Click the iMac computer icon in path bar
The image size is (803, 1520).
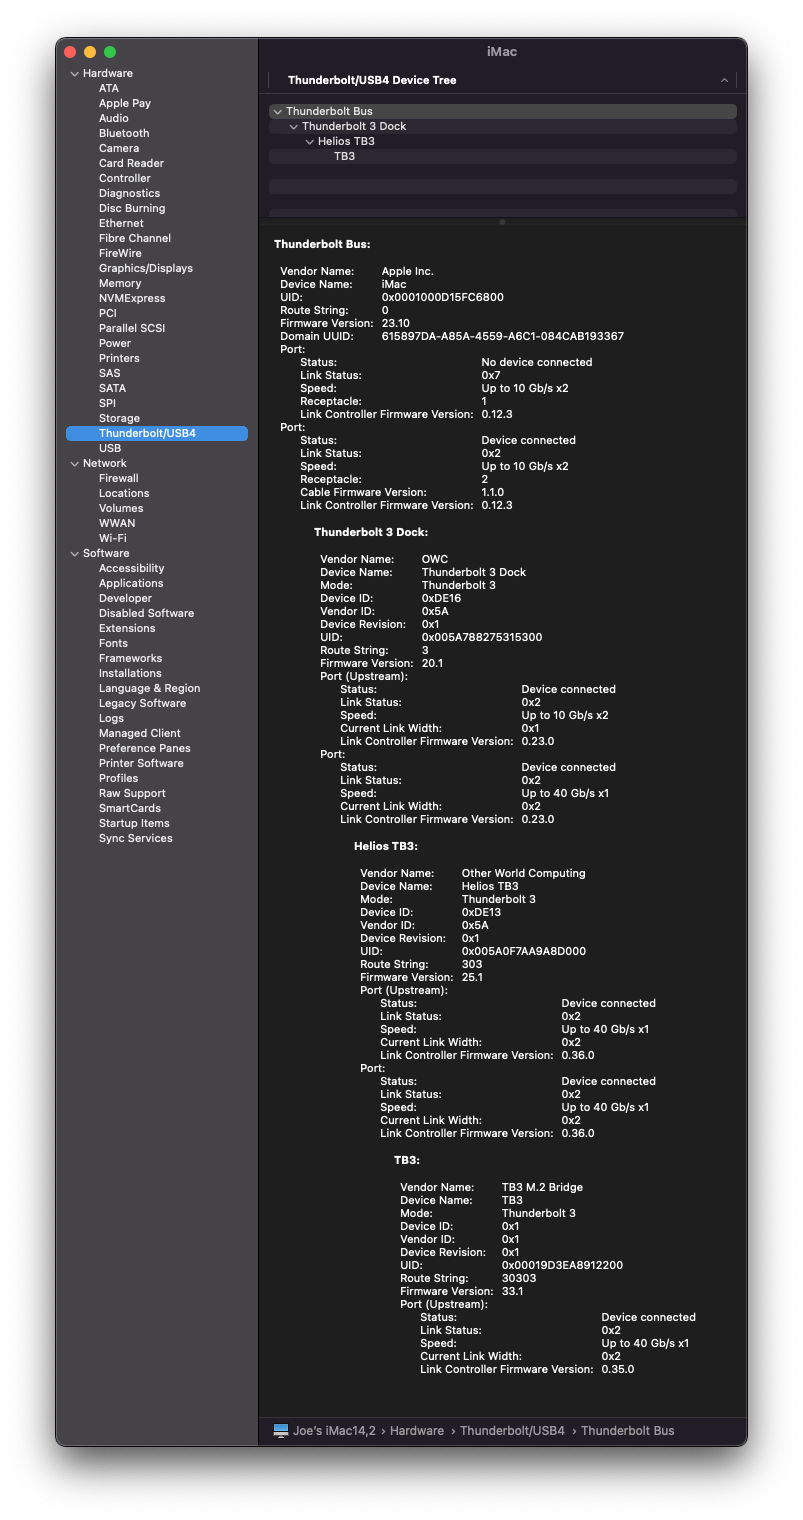coord(281,1431)
